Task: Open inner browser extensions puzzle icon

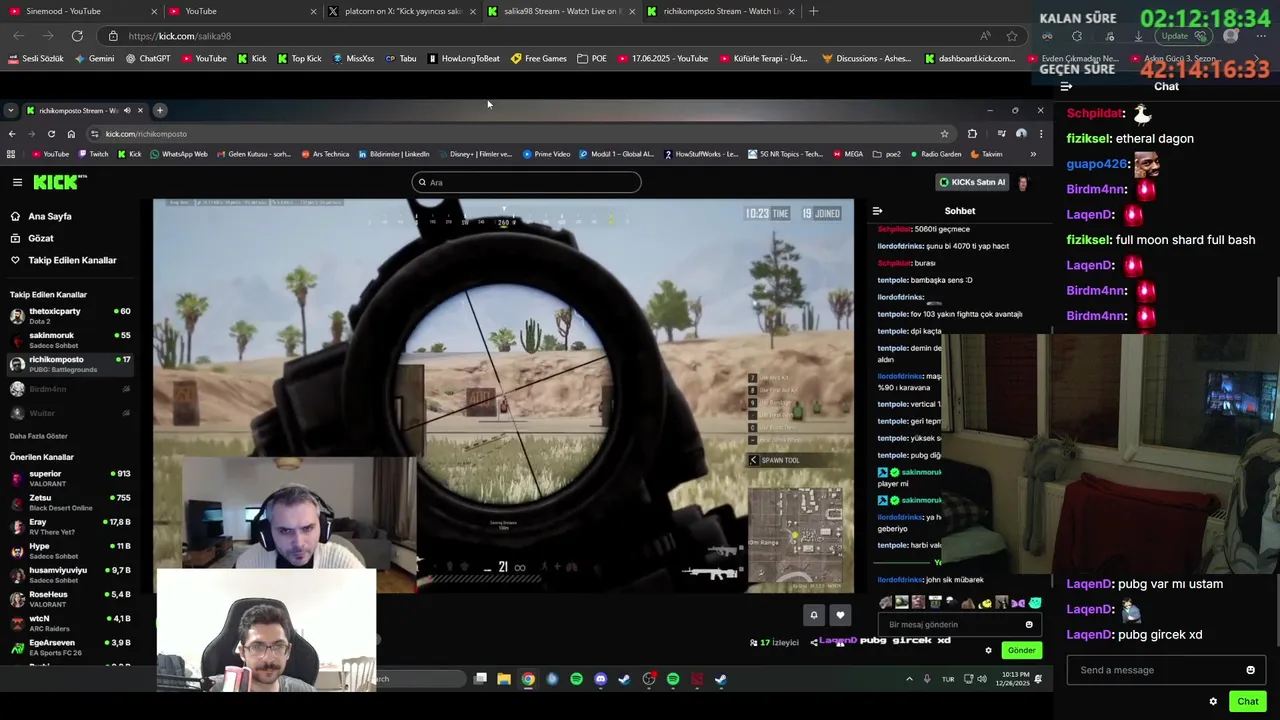Action: pyautogui.click(x=972, y=134)
